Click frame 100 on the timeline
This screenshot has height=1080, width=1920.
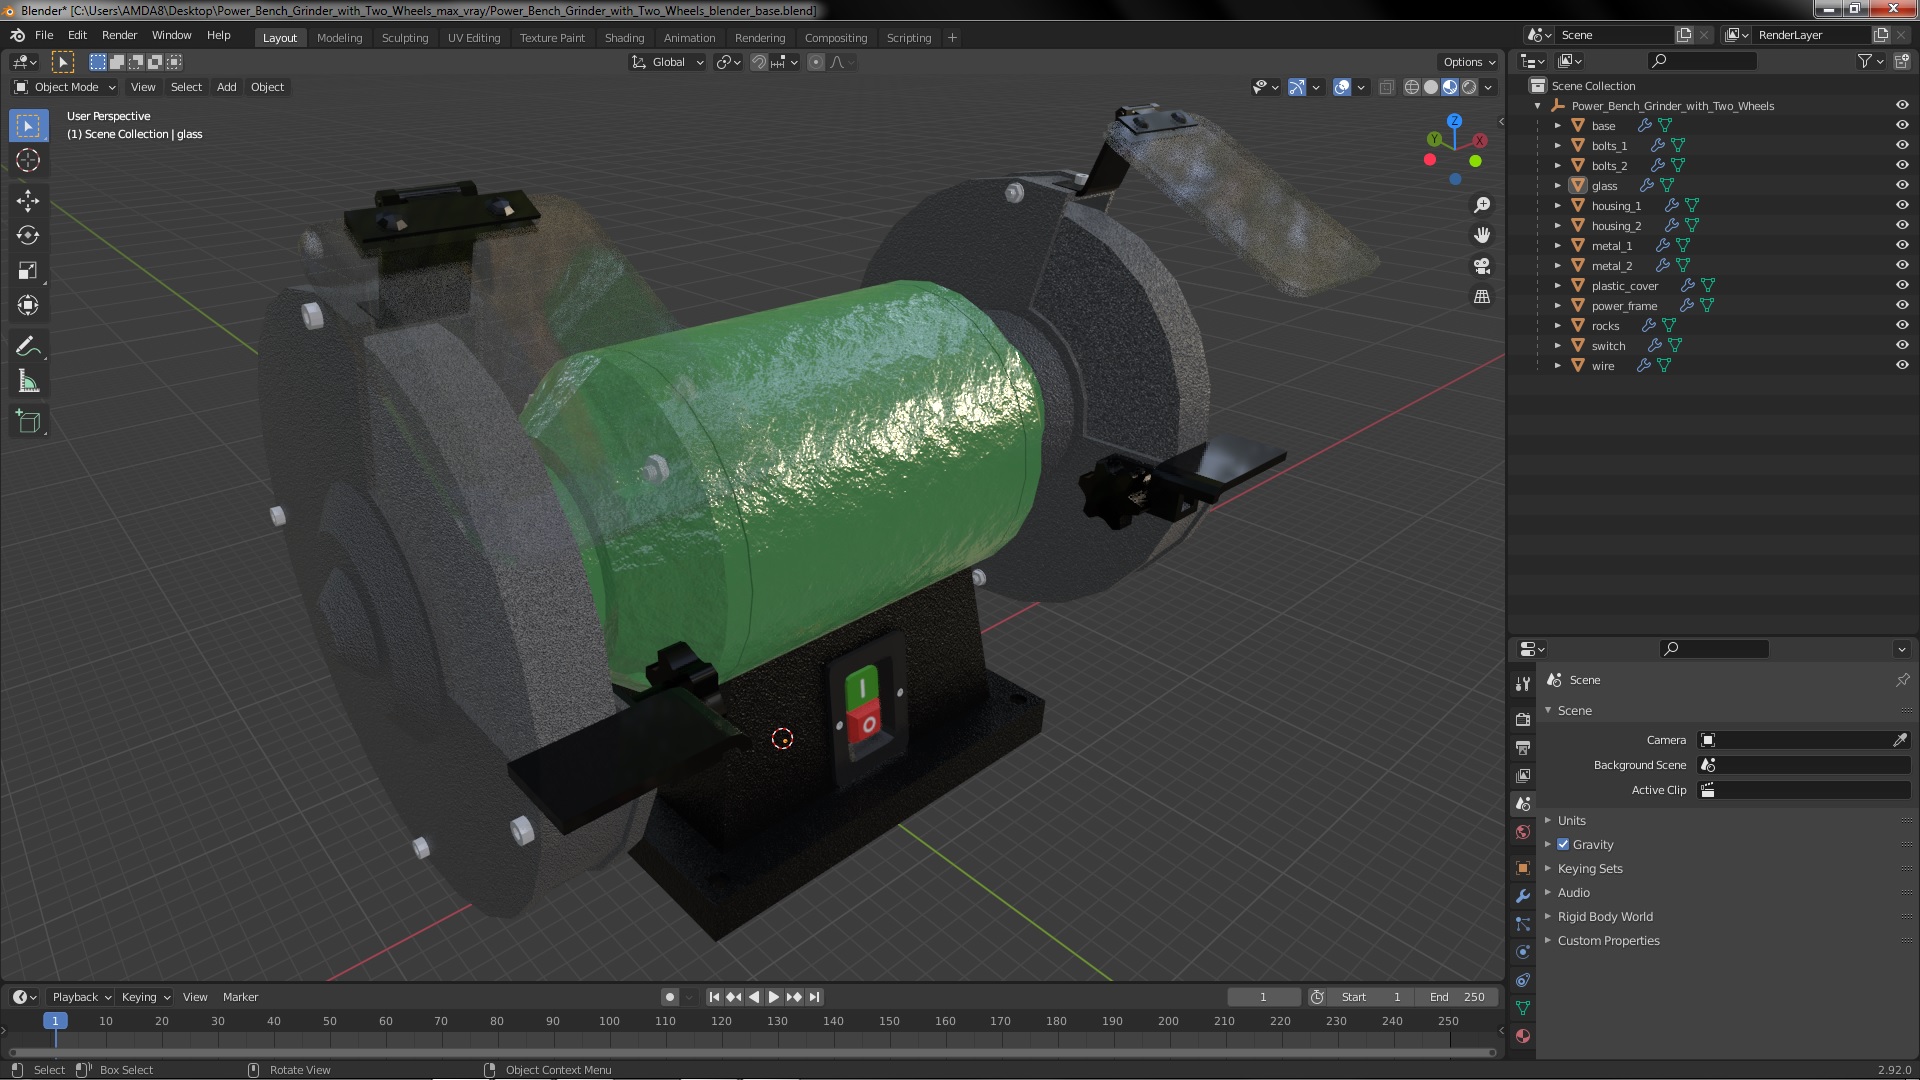click(609, 1021)
